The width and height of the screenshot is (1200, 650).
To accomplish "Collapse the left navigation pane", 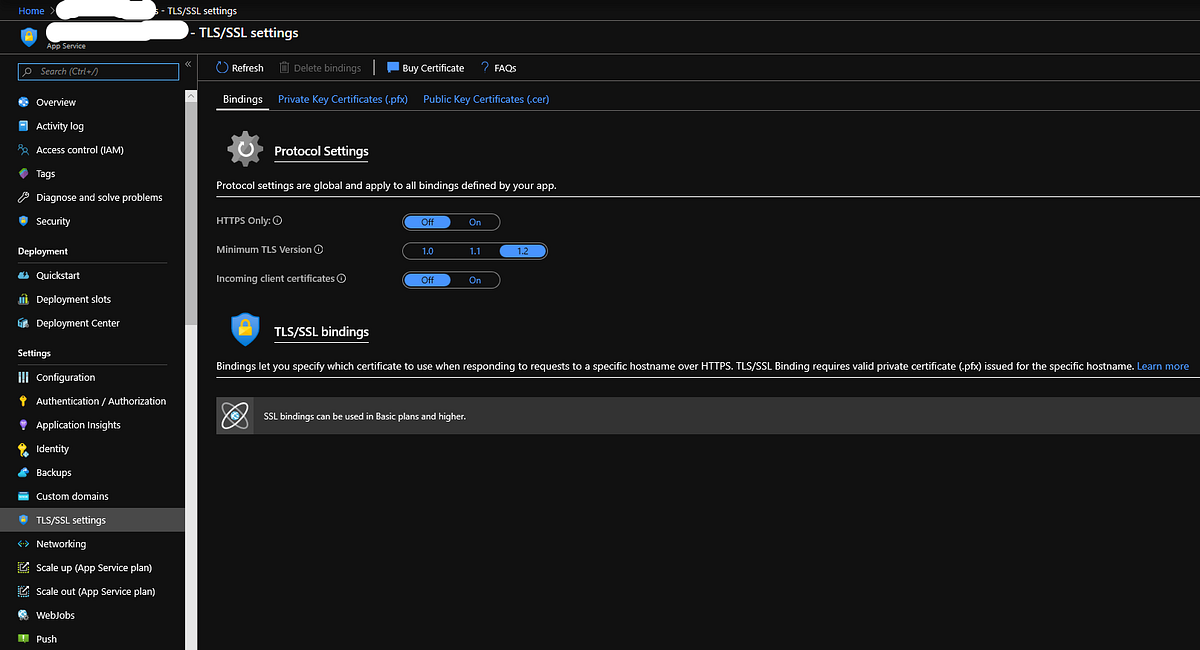I will pos(187,63).
